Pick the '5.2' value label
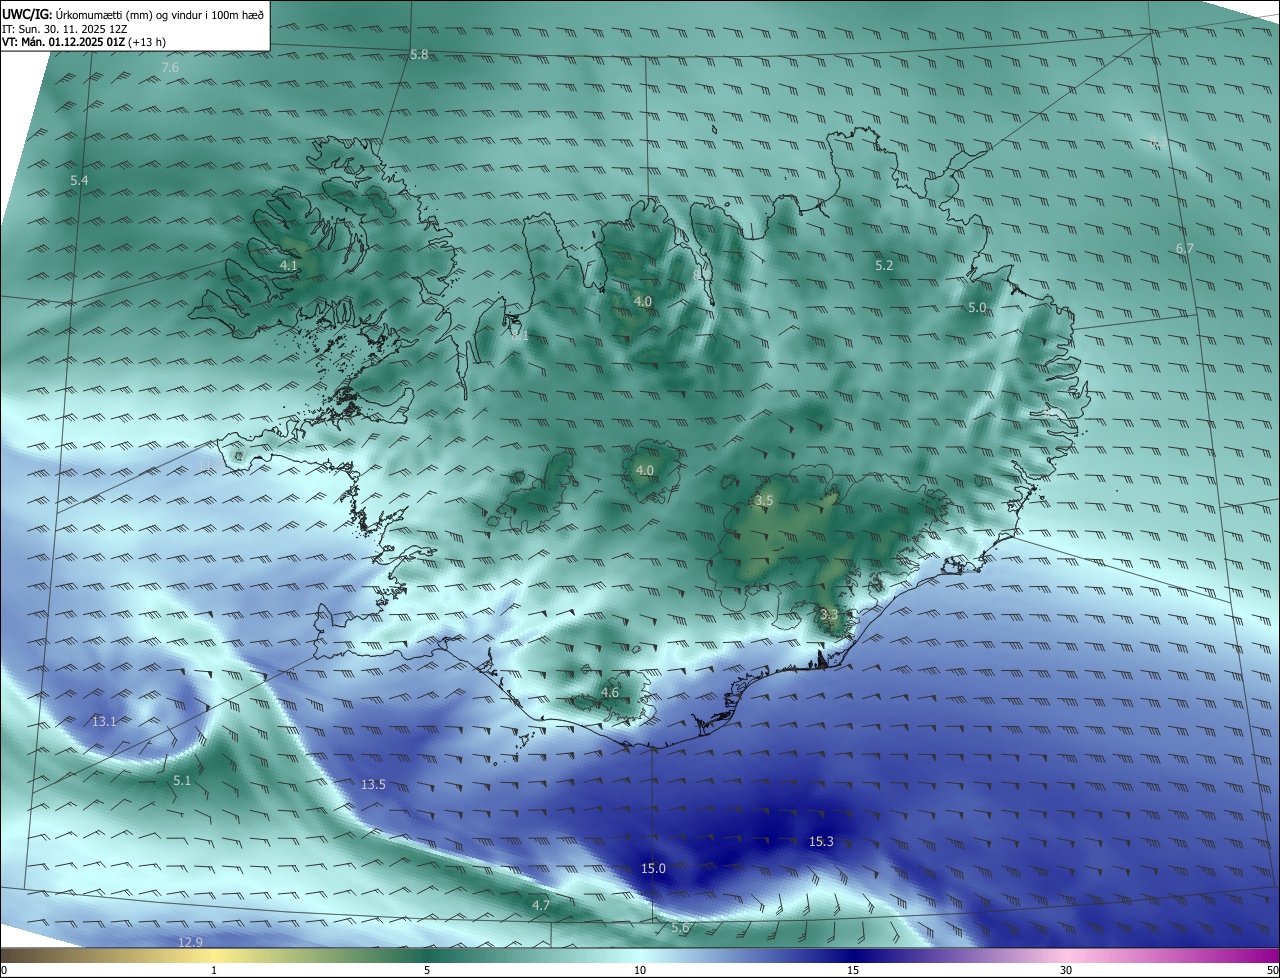Image resolution: width=1280 pixels, height=978 pixels. coord(884,266)
